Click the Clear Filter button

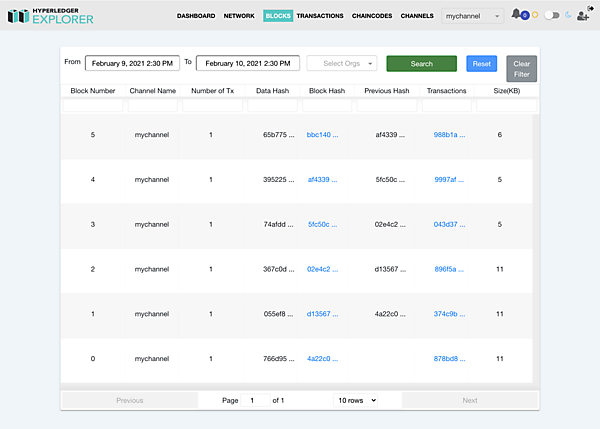(521, 68)
